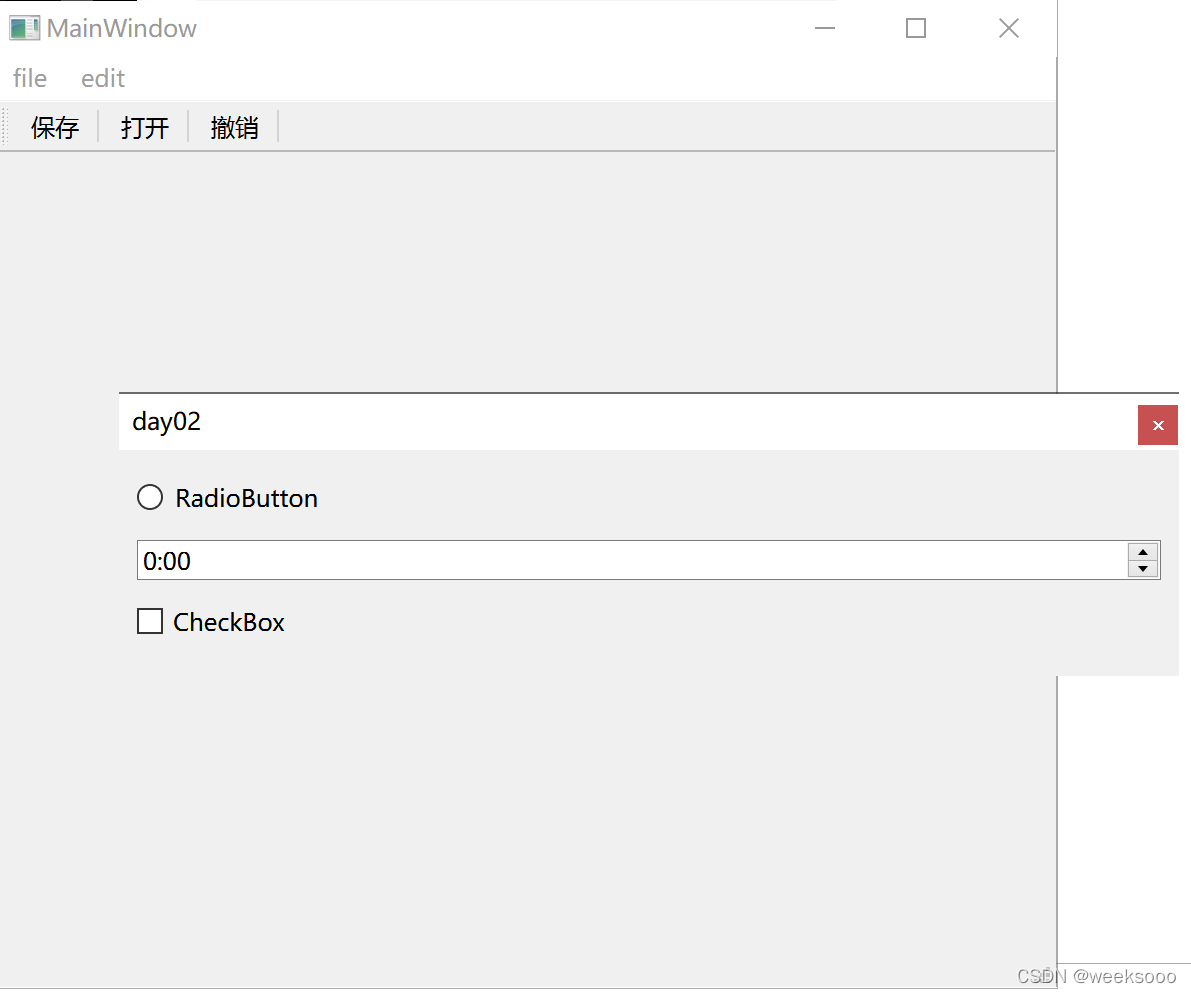
Task: Open the file menu
Action: pos(30,78)
